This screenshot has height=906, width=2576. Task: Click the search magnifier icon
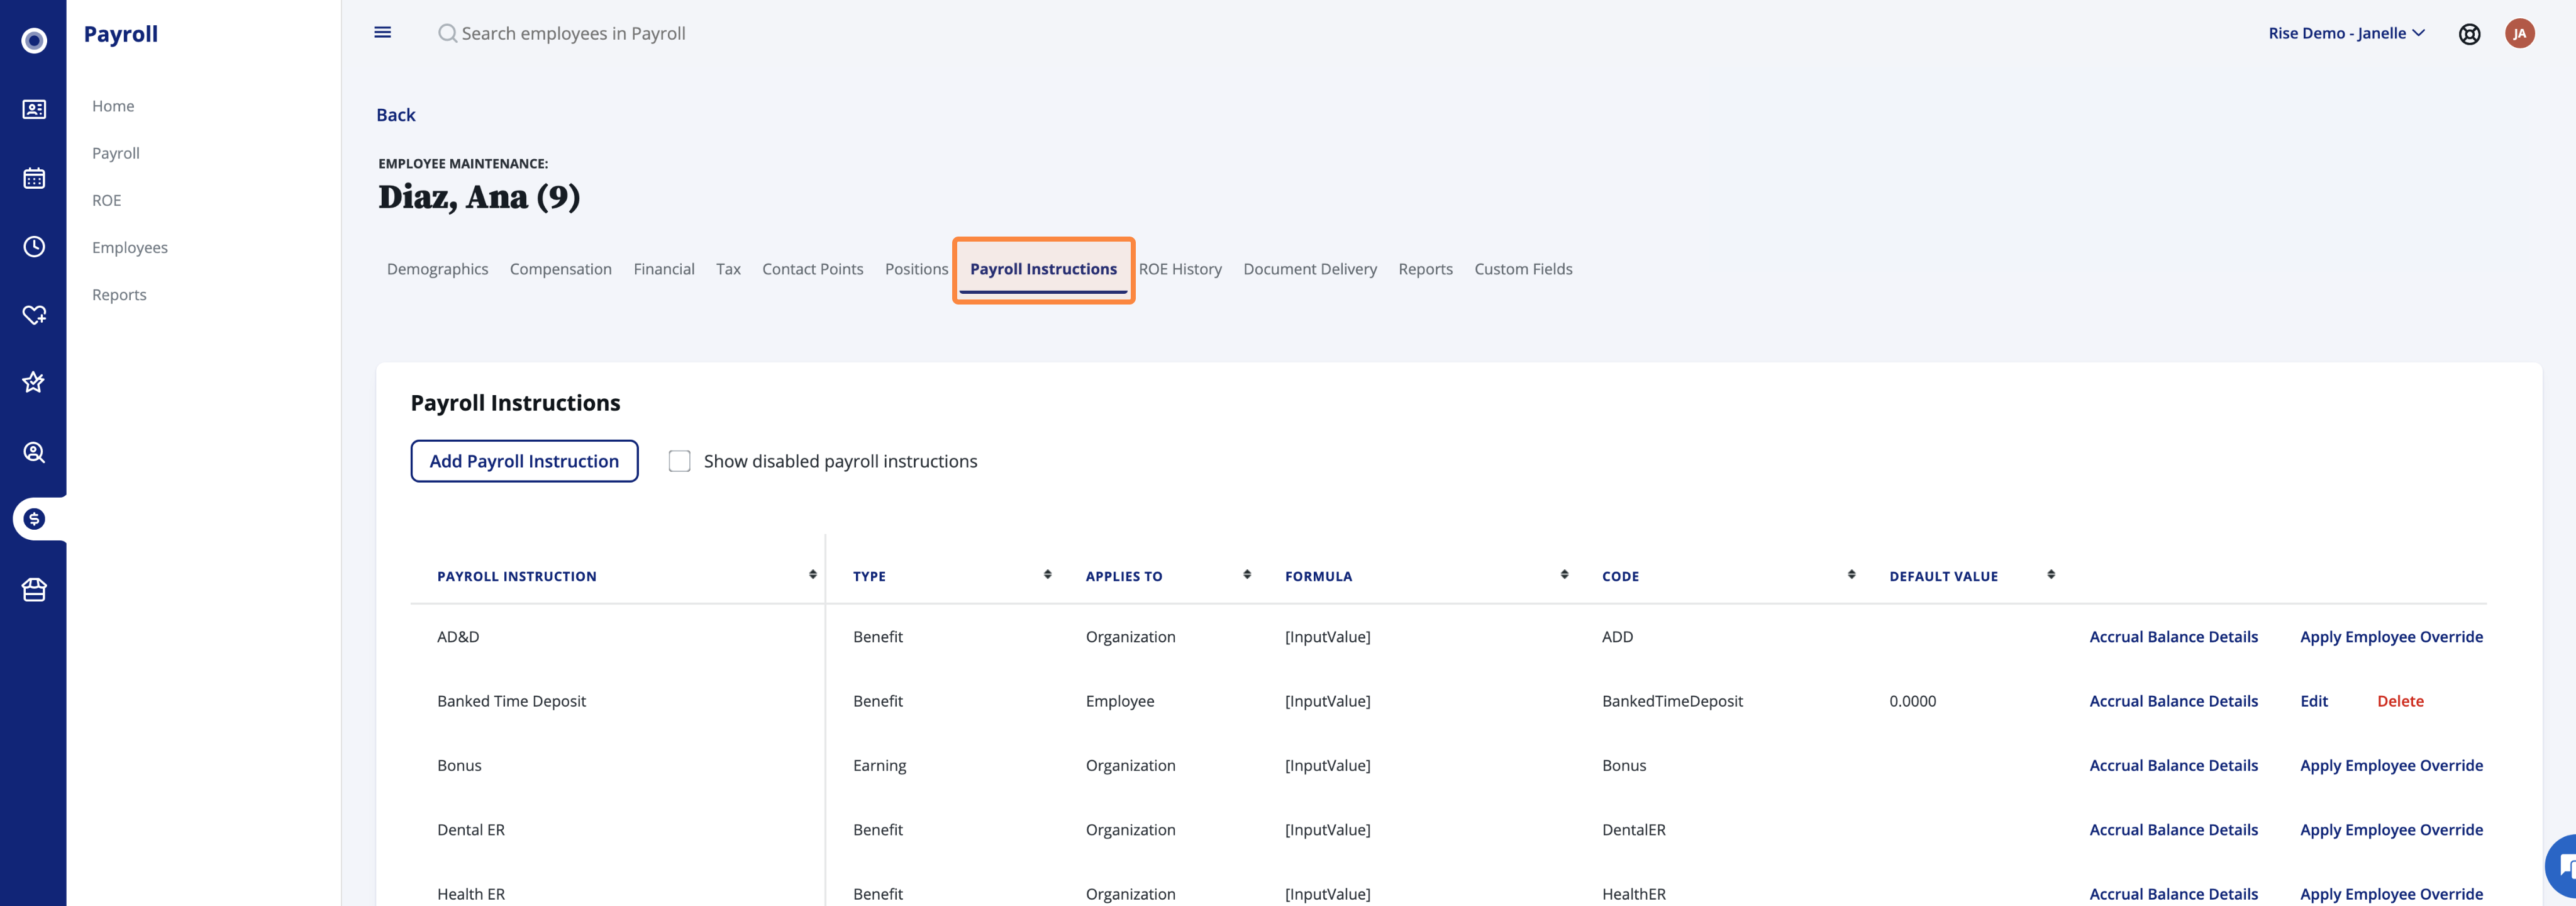pyautogui.click(x=447, y=33)
